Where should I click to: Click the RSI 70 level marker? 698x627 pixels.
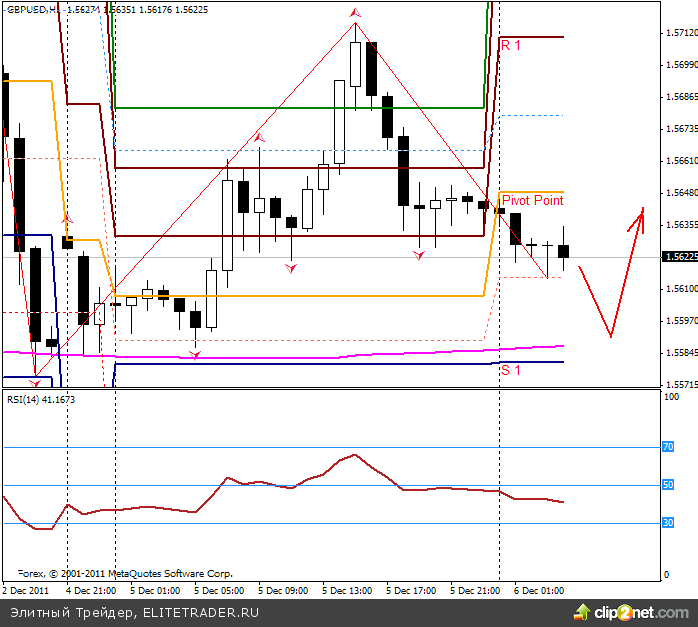[668, 447]
